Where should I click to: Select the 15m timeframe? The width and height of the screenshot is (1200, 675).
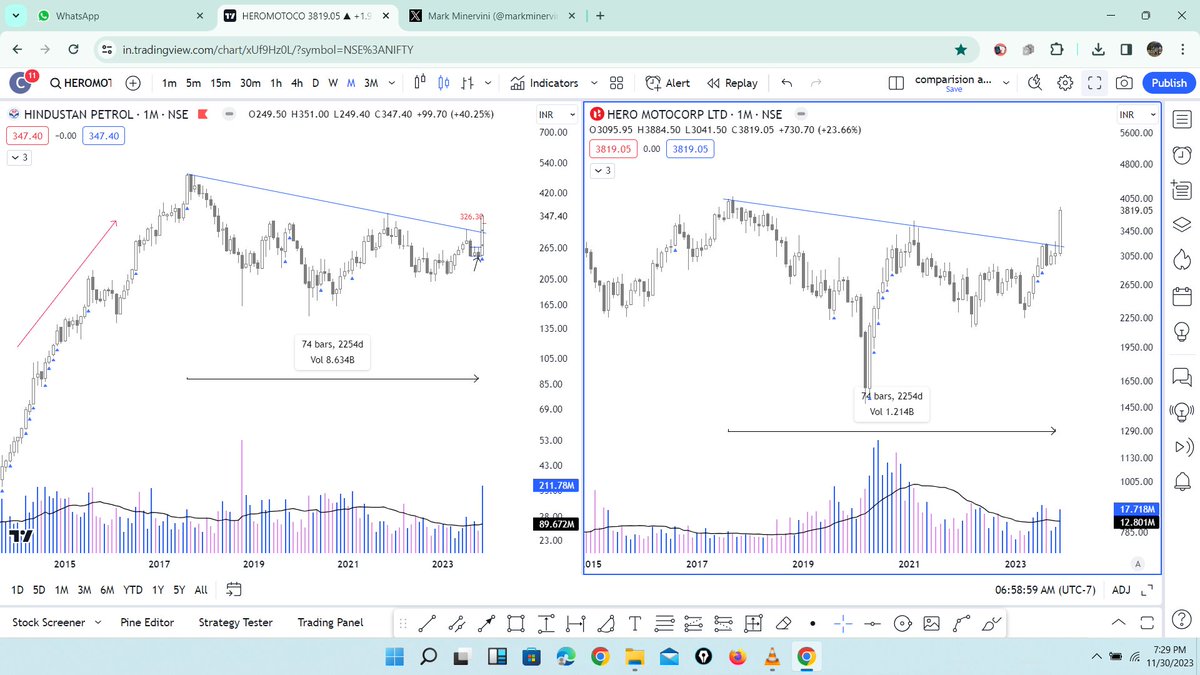click(221, 83)
